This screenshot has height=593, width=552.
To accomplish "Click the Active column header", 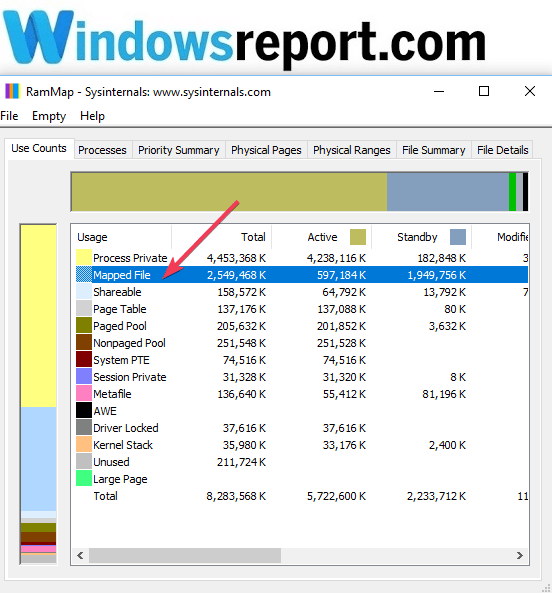I will click(322, 237).
